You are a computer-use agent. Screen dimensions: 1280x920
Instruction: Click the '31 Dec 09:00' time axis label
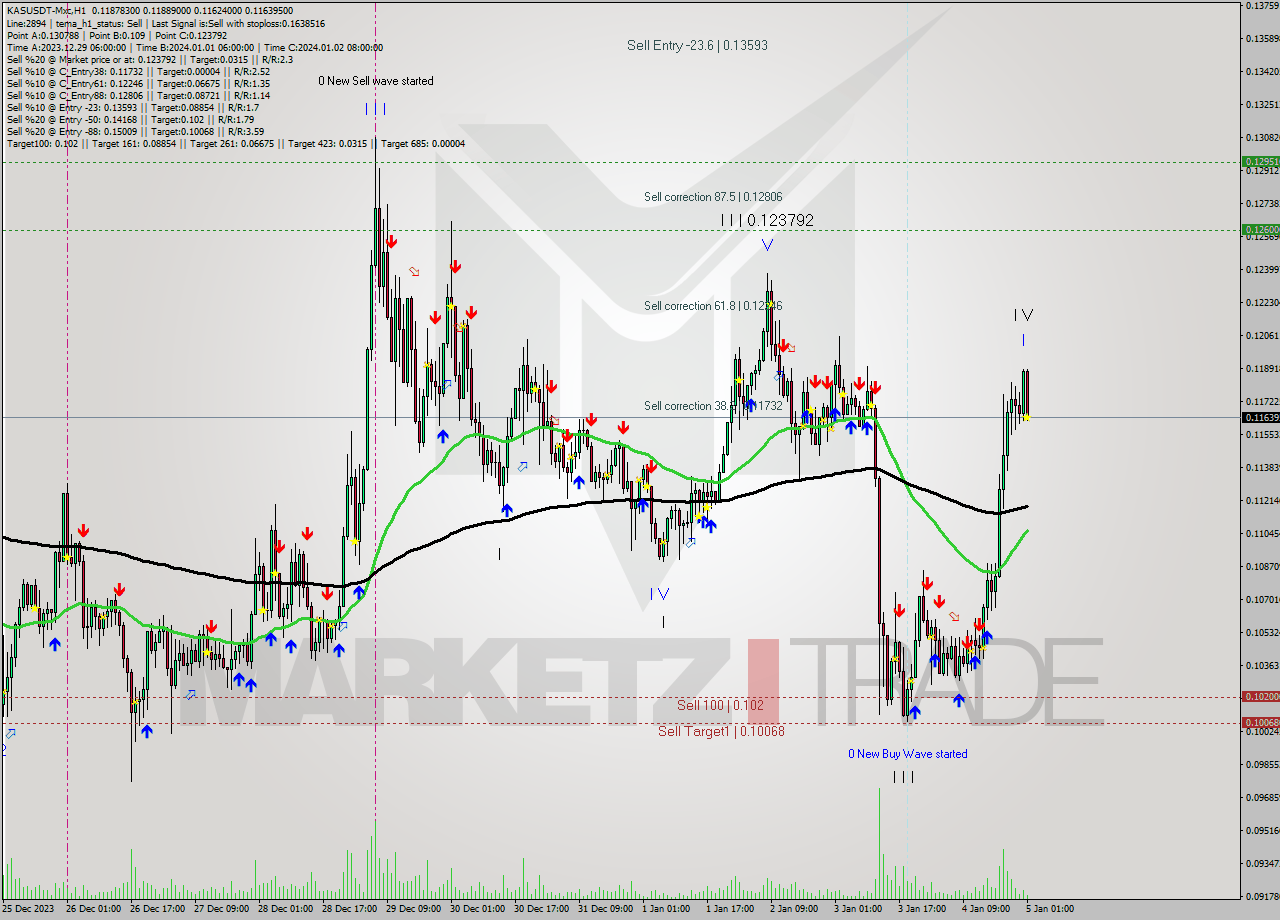[605, 909]
